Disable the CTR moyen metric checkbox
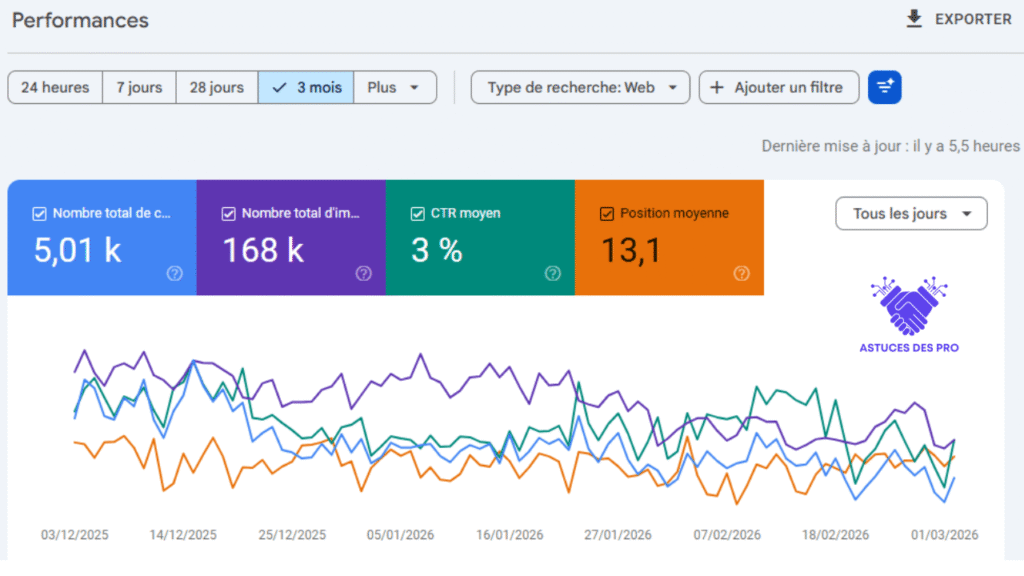 click(417, 213)
